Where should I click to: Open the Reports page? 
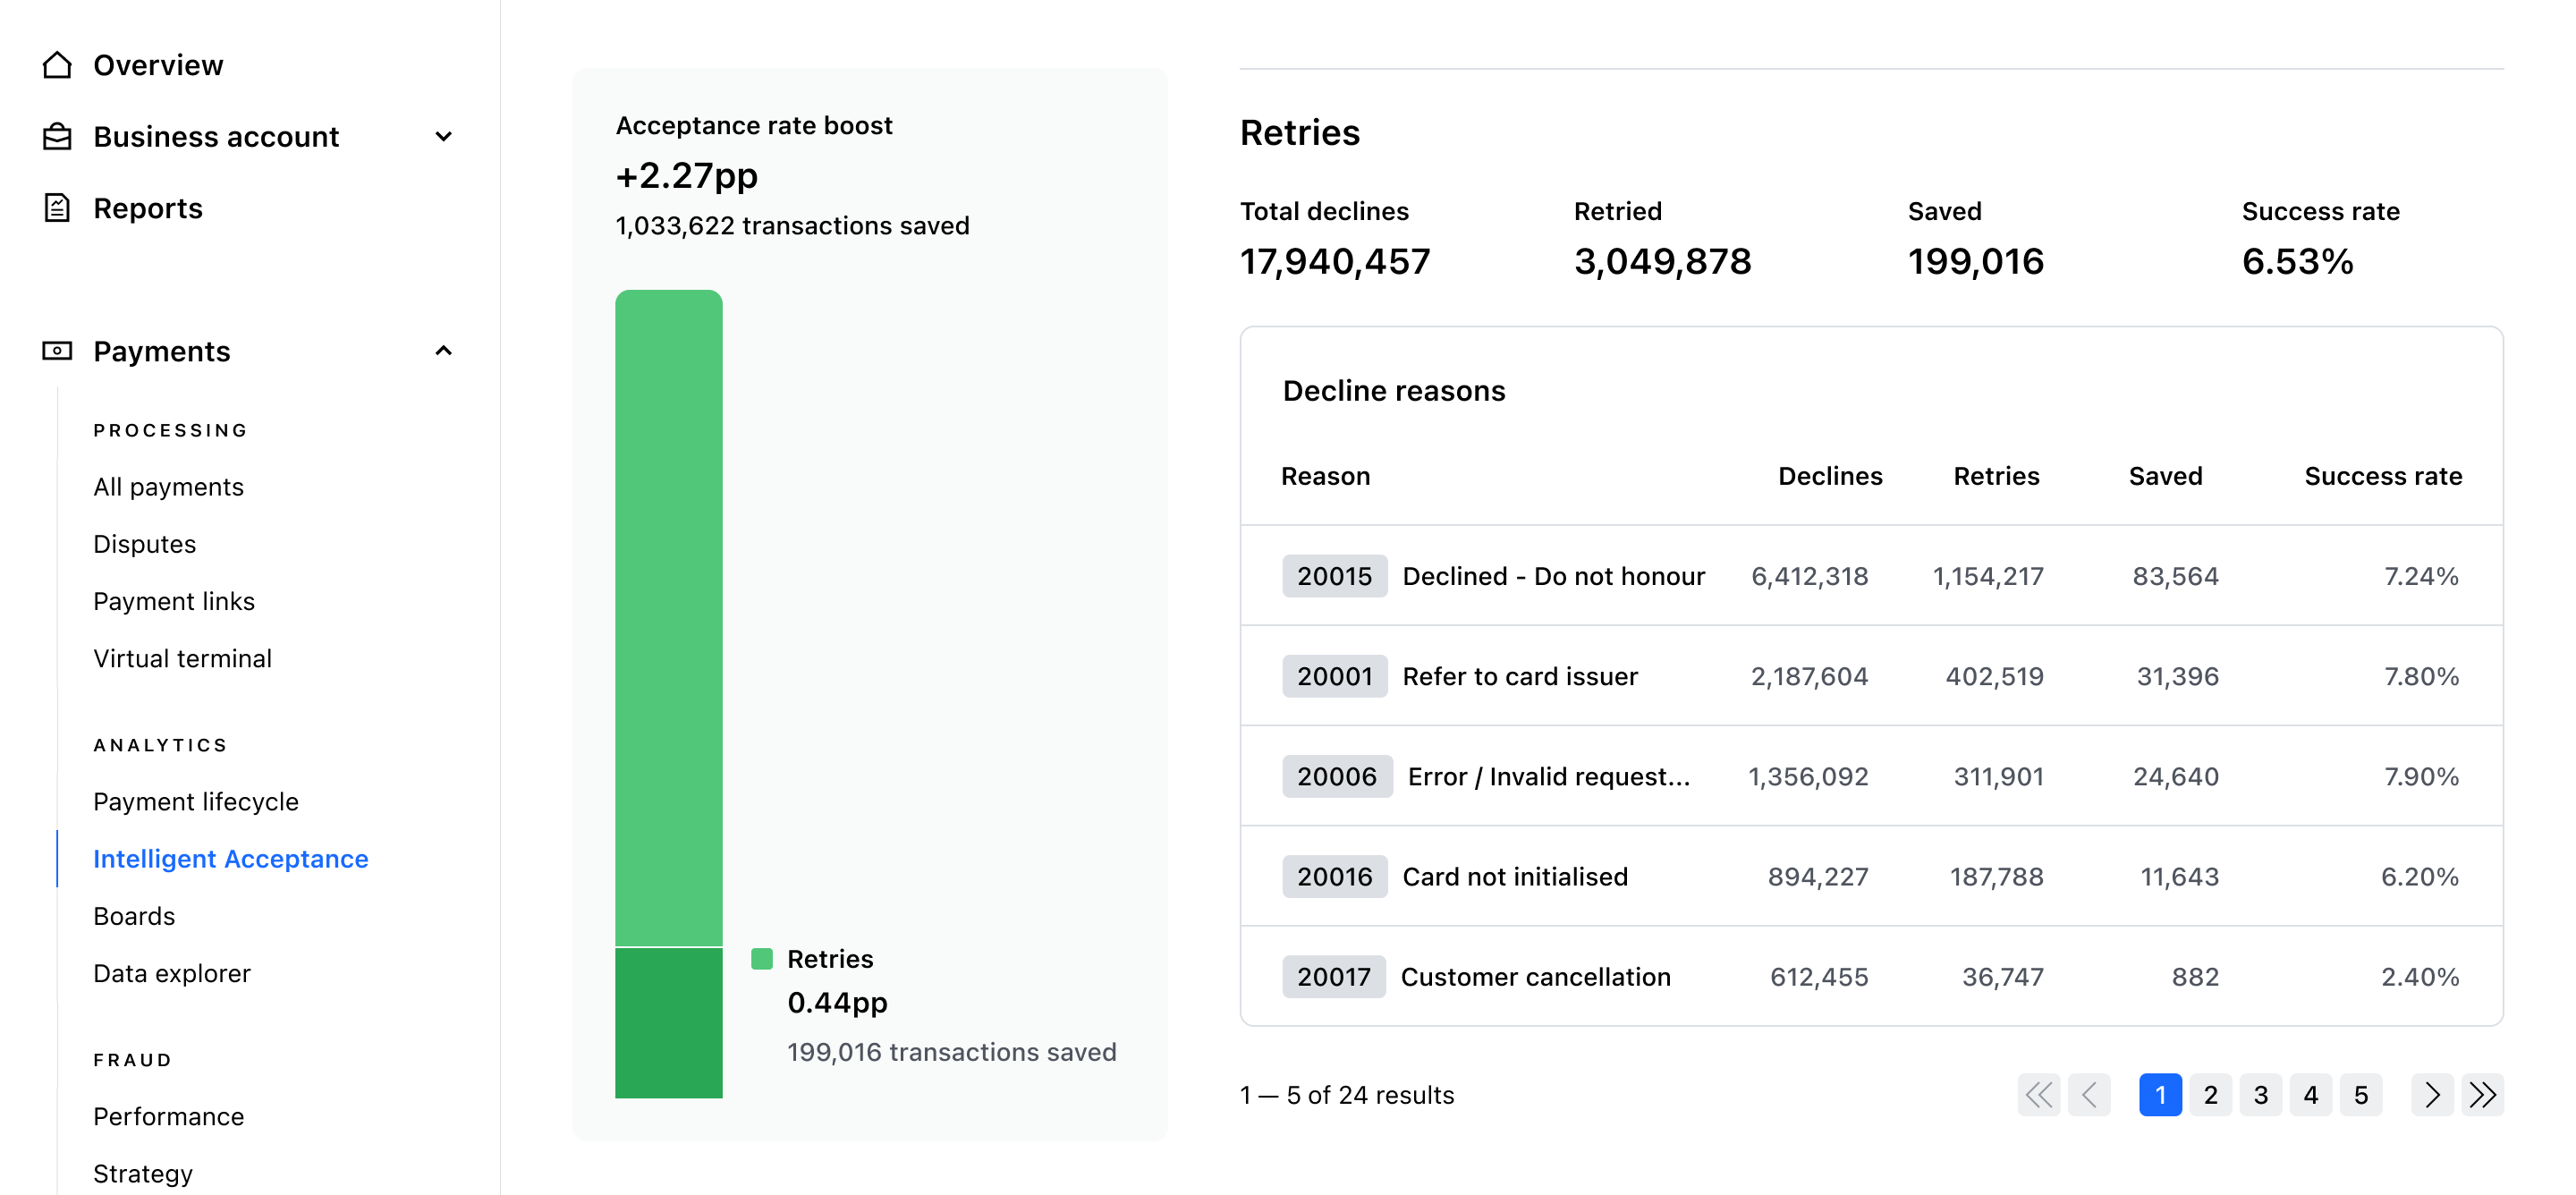[x=148, y=208]
